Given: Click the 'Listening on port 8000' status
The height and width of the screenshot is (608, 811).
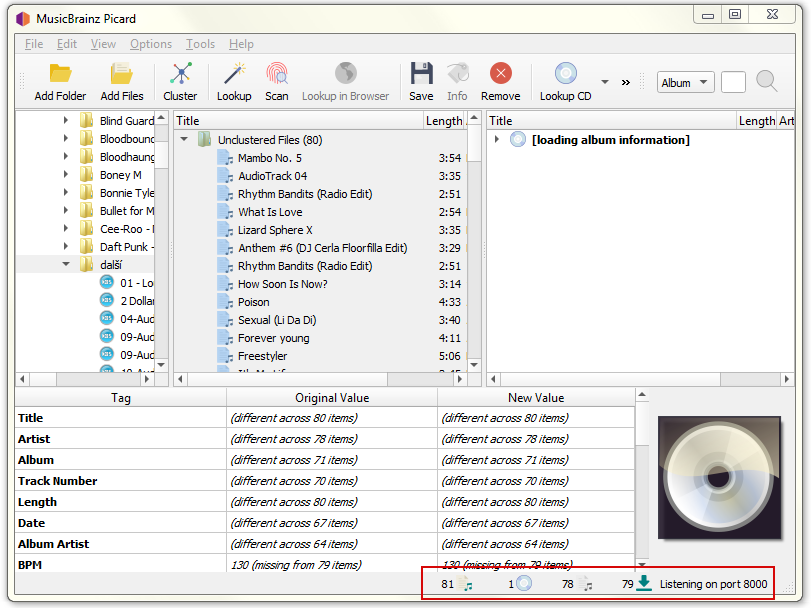Looking at the screenshot, I should [713, 584].
